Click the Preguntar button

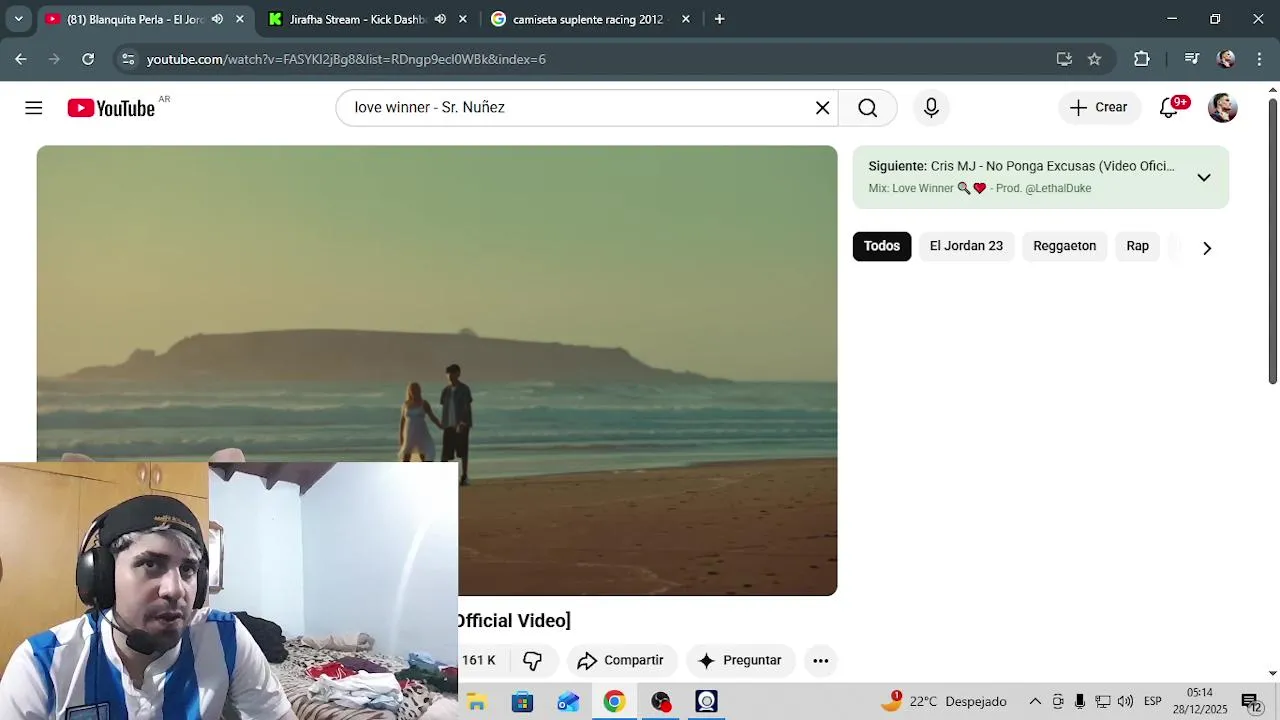[740, 660]
